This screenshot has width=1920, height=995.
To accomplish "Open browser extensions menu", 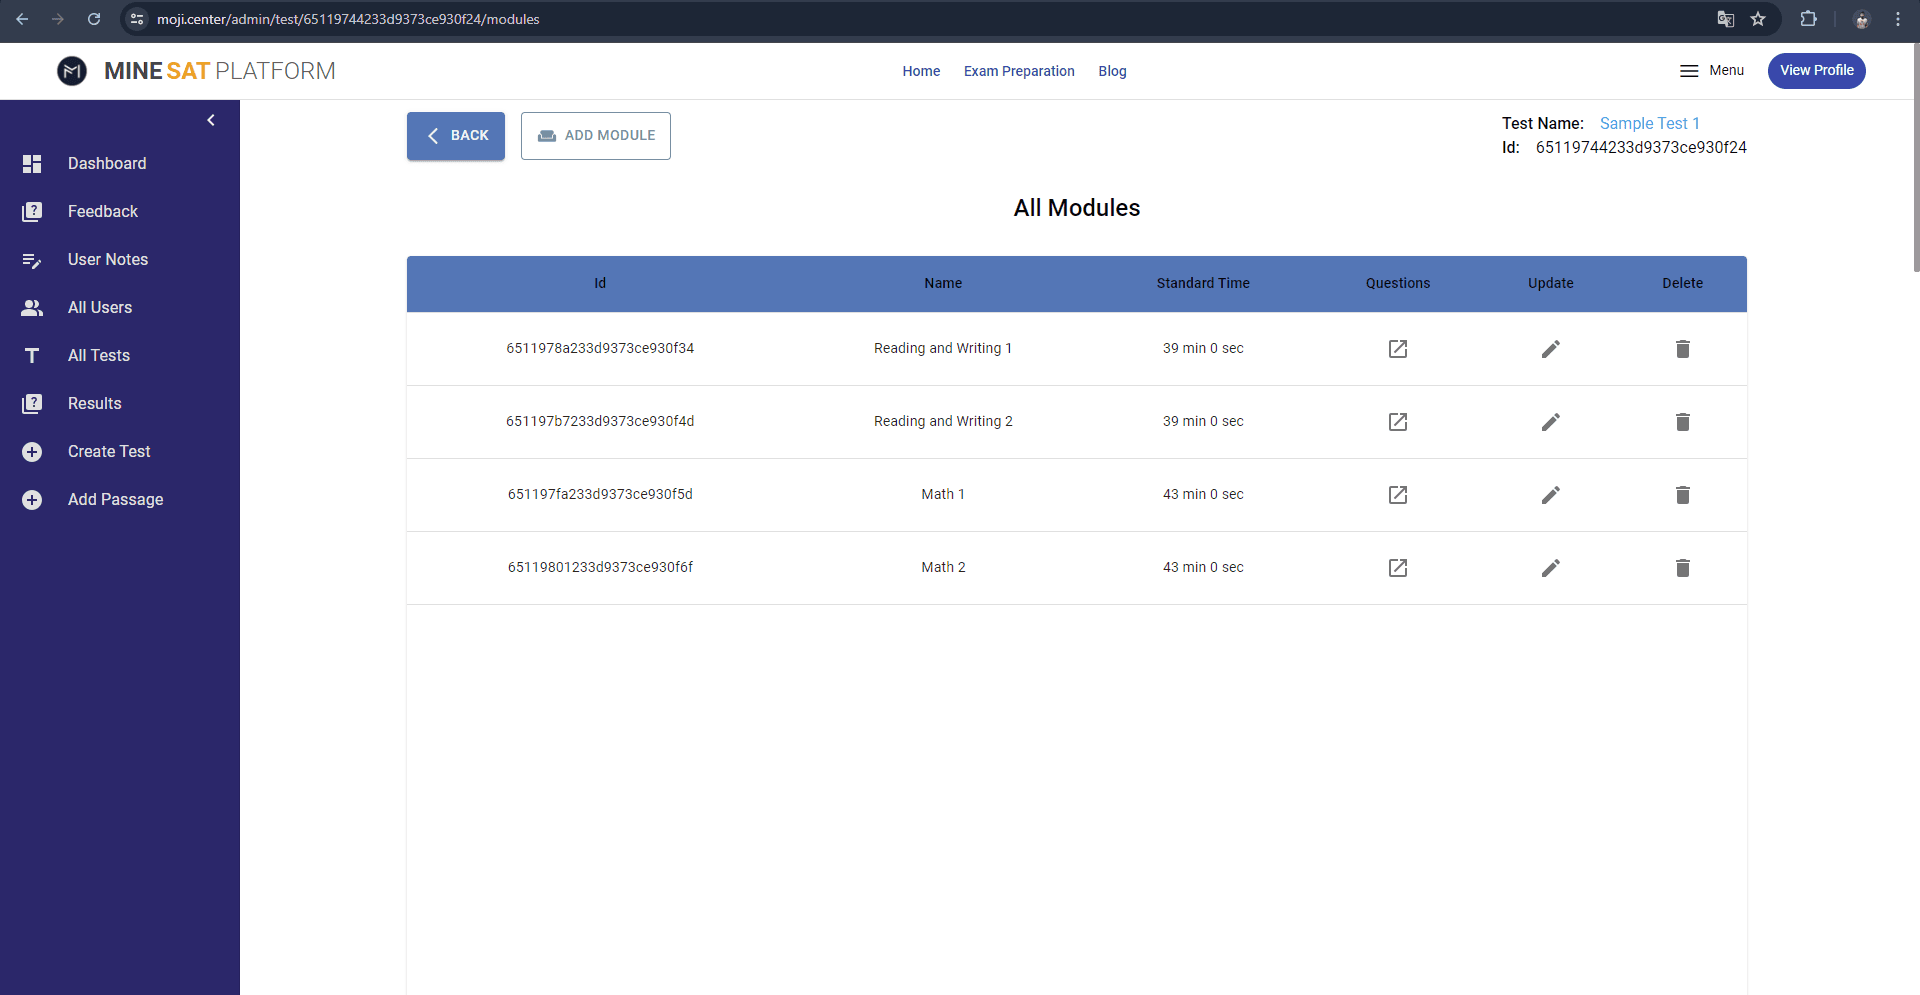I will pos(1809,19).
